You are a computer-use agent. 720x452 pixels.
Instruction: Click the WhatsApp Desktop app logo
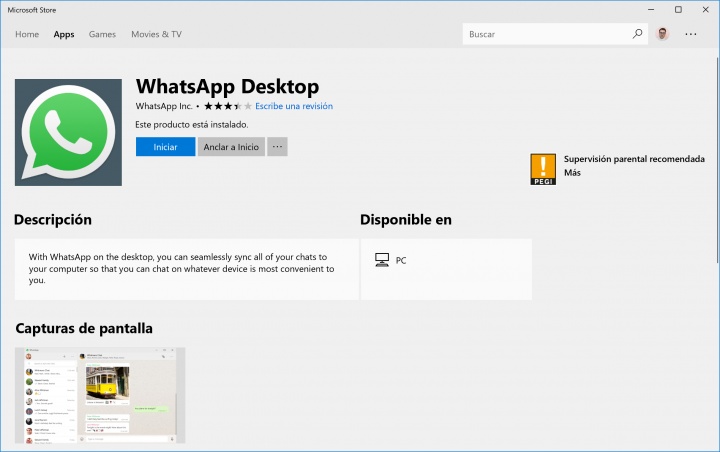pos(68,132)
